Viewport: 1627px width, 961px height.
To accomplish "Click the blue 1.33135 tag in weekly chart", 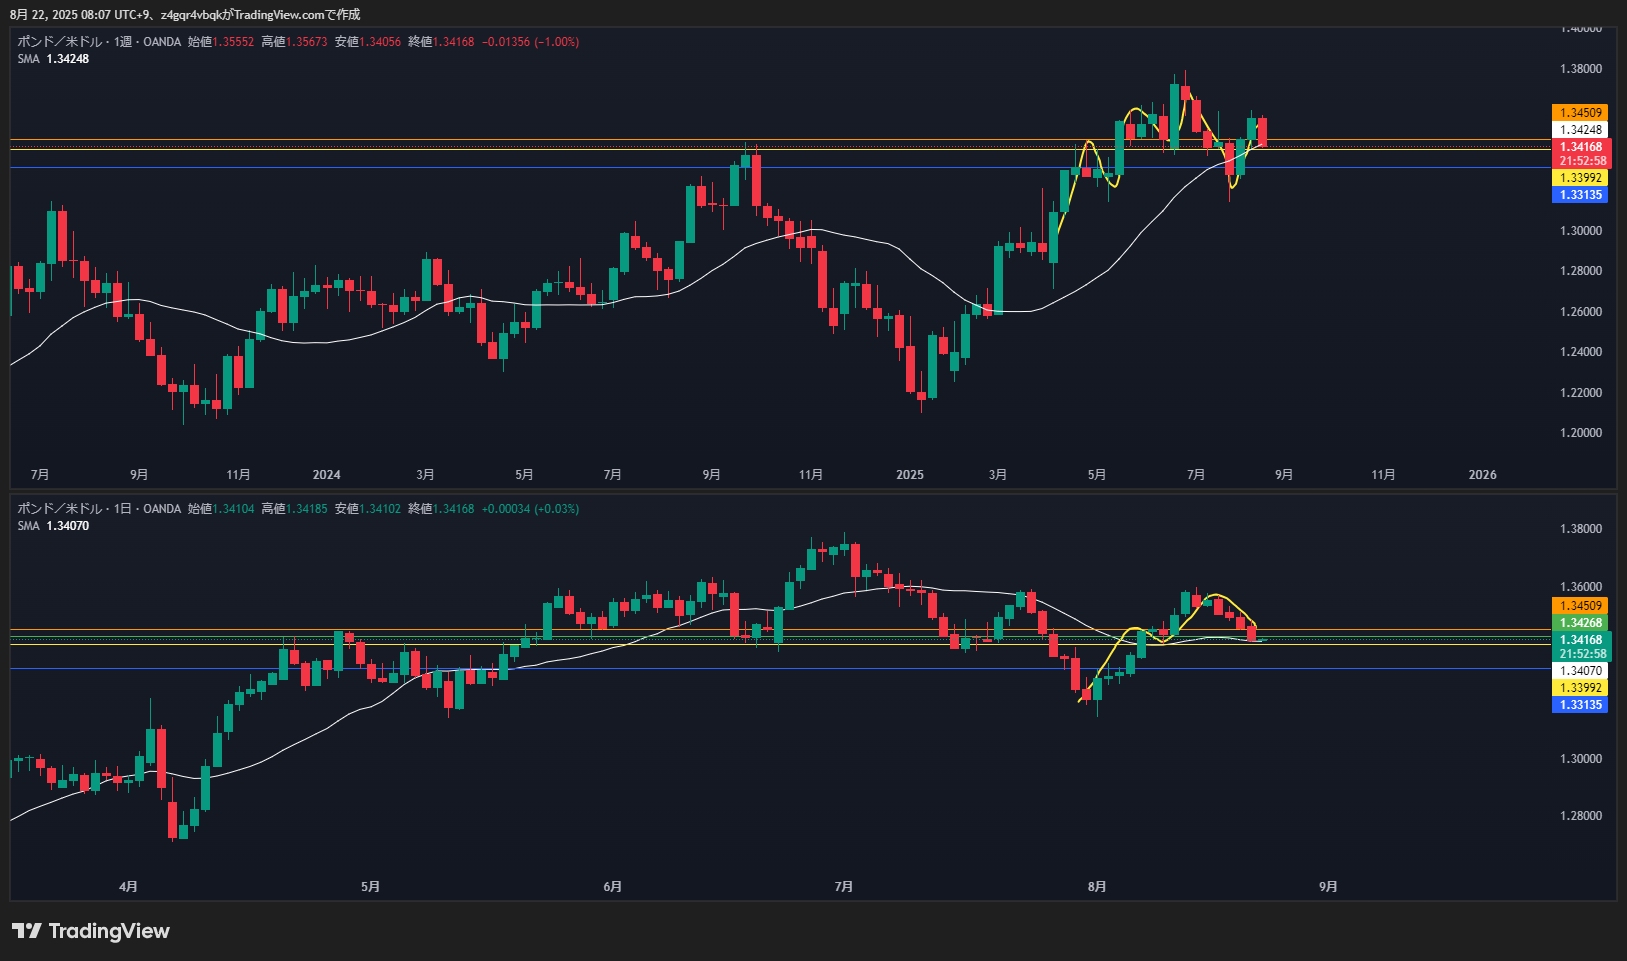I will tap(1580, 195).
